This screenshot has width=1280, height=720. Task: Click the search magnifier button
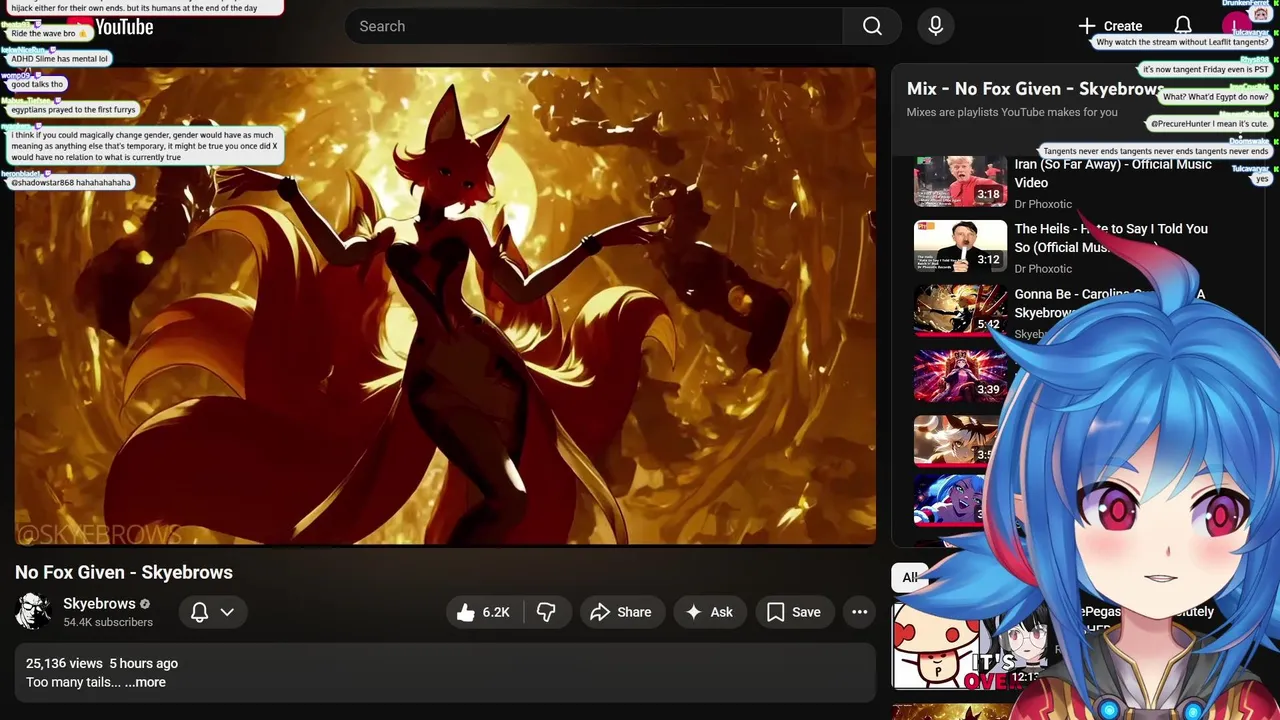[872, 26]
